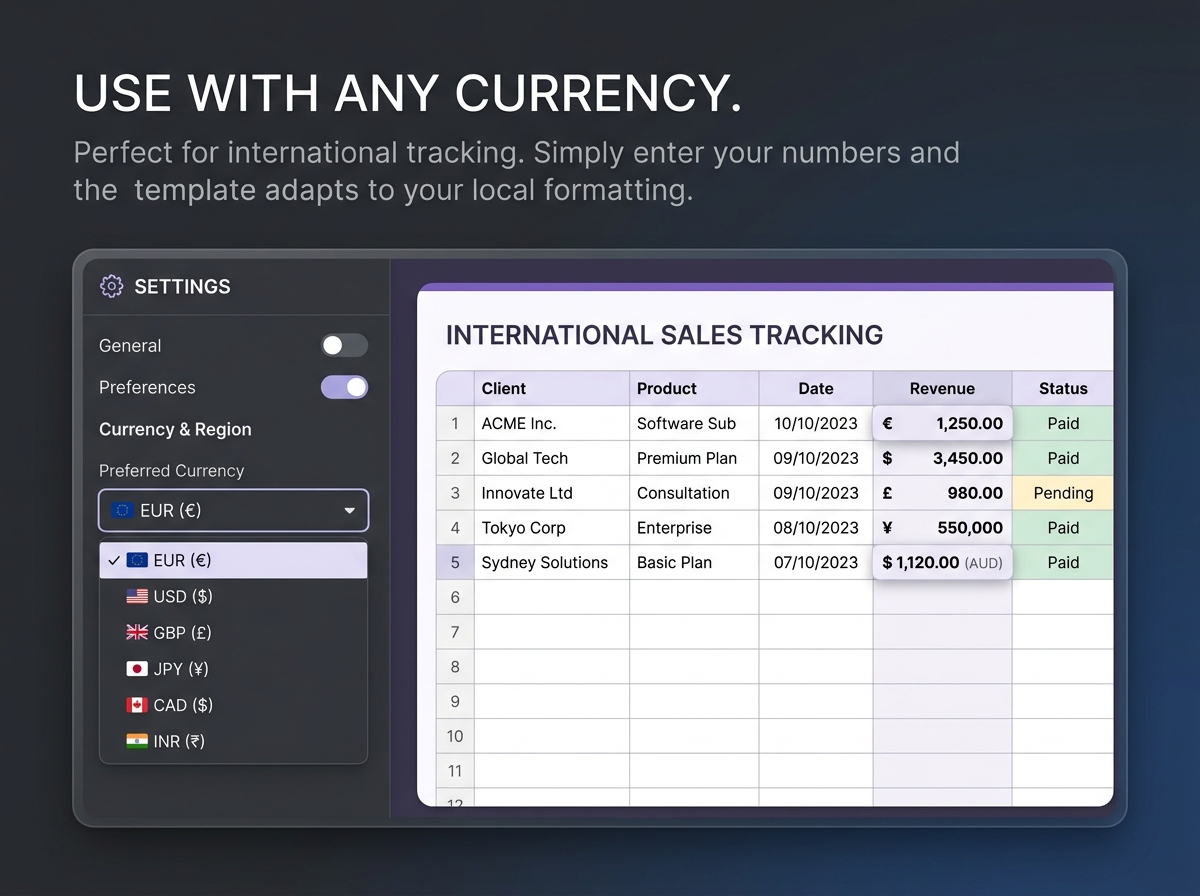Click the Preferred Currency dropdown arrow
Viewport: 1200px width, 896px height.
349,511
